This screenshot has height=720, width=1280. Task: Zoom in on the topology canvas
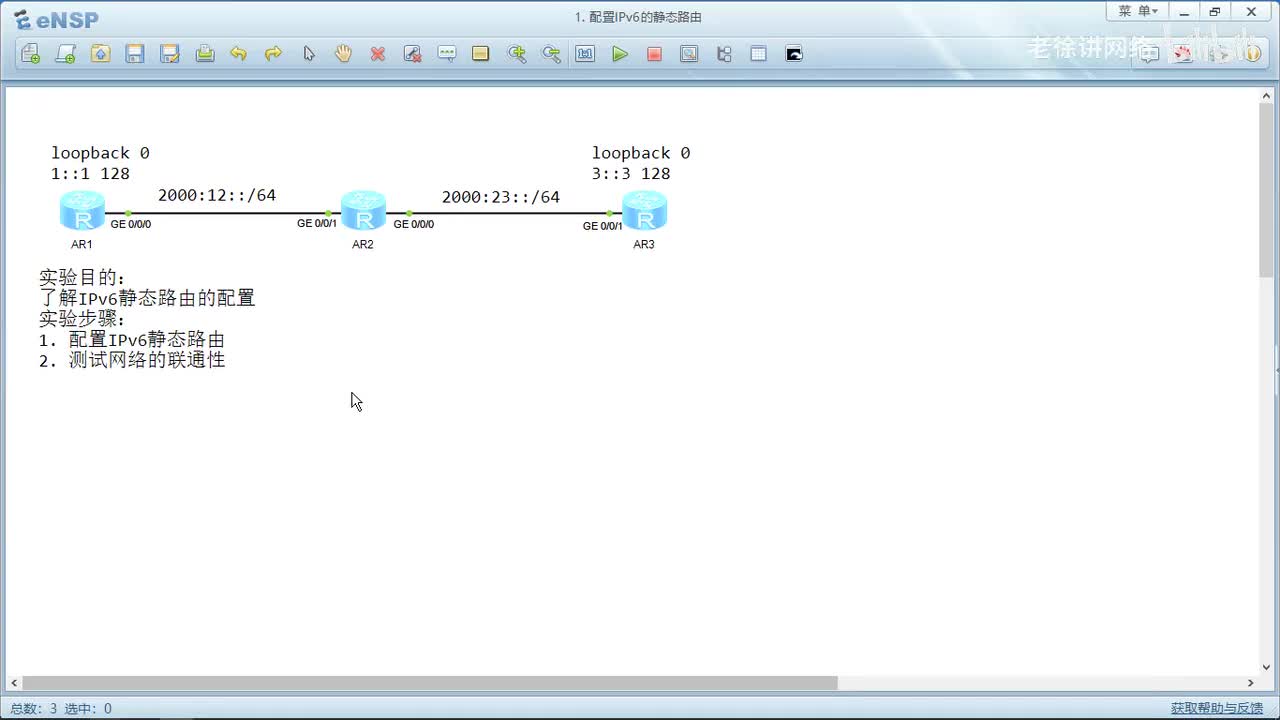click(517, 54)
